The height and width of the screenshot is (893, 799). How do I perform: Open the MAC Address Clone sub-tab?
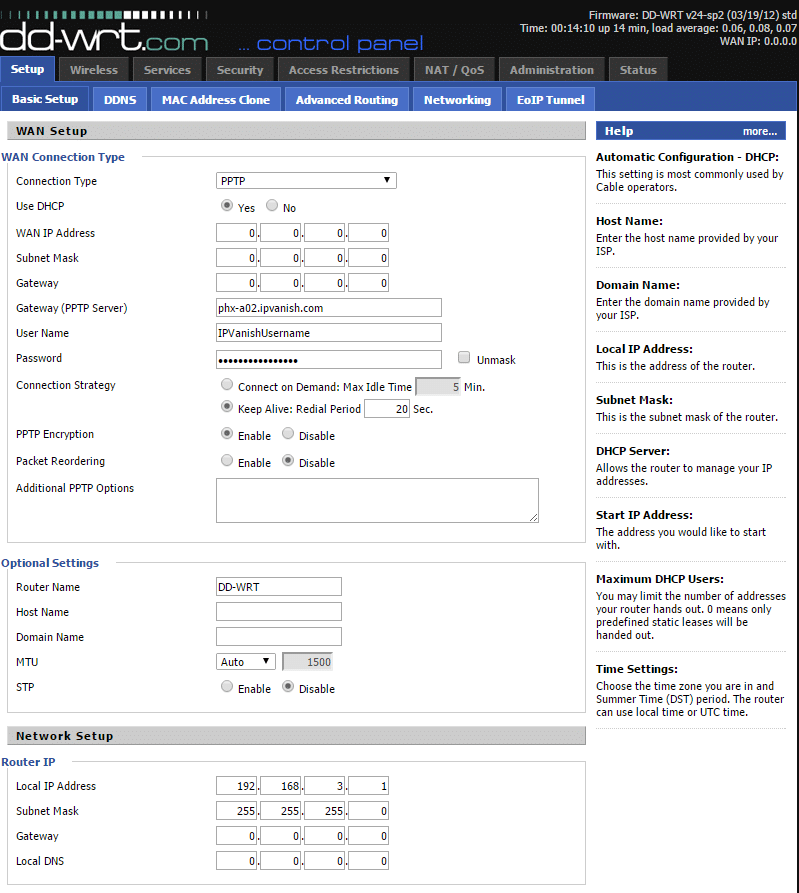[x=215, y=100]
